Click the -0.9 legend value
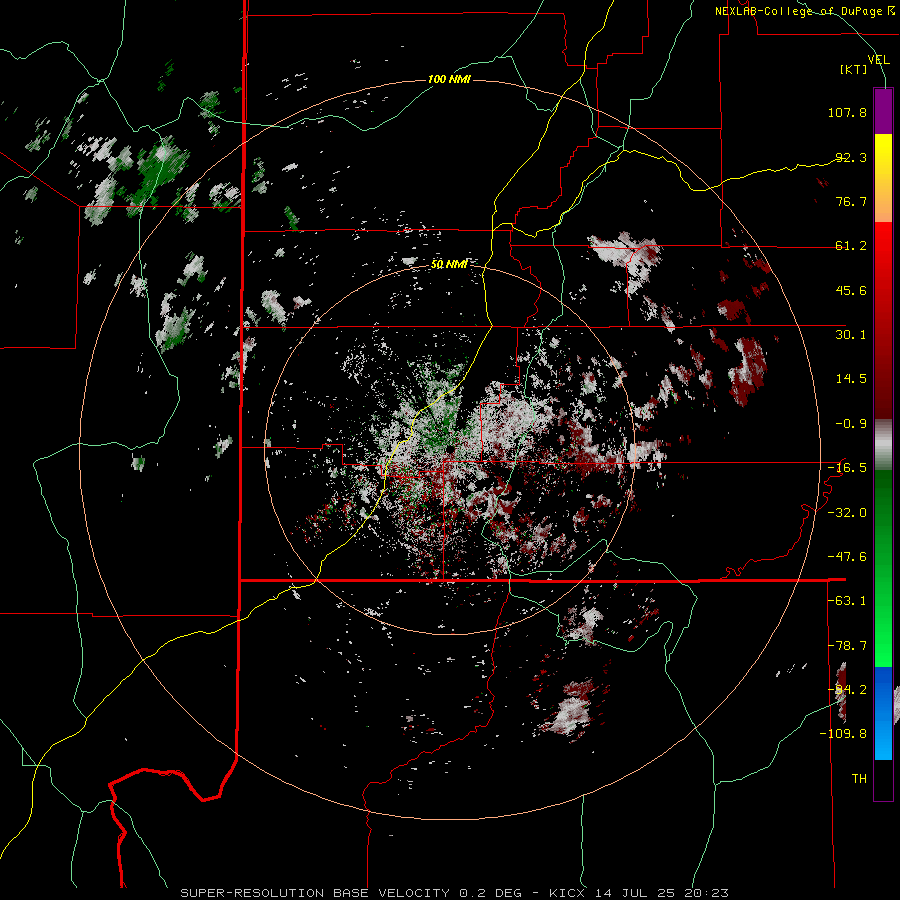Image resolution: width=900 pixels, height=900 pixels. click(851, 424)
